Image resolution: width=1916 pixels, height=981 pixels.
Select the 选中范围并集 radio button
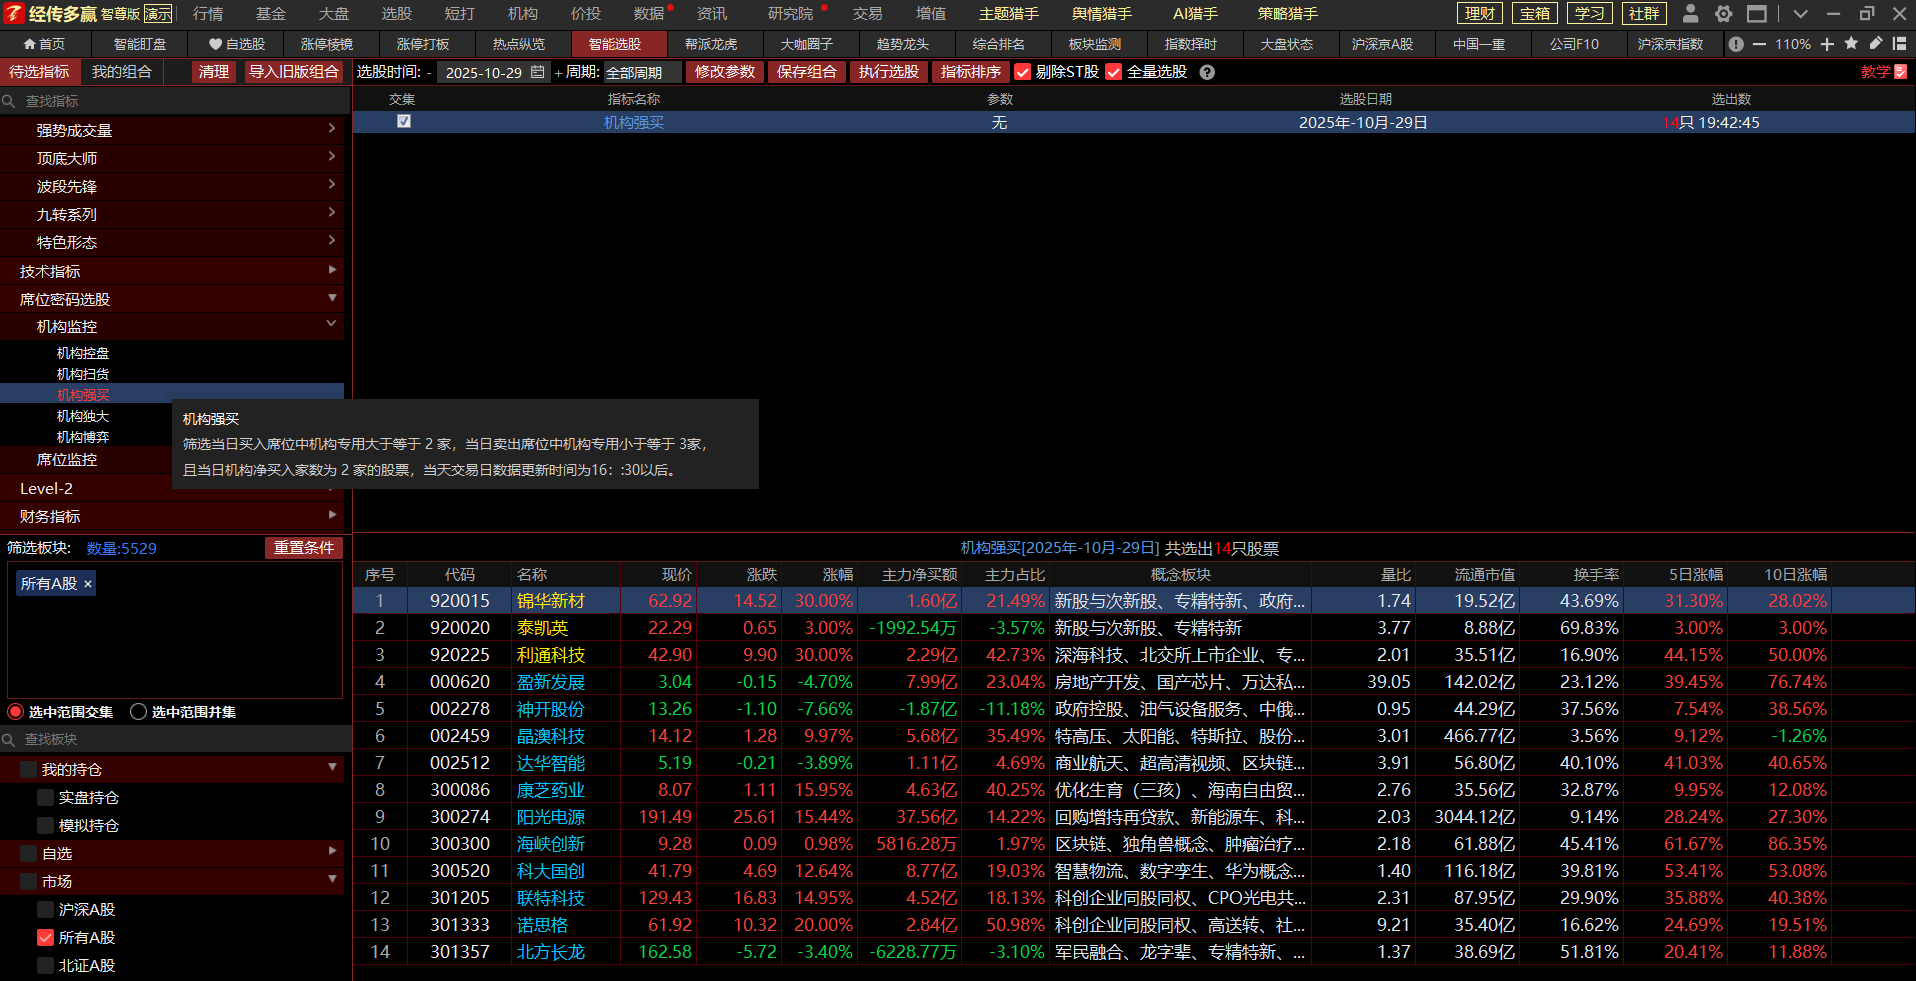tap(139, 712)
